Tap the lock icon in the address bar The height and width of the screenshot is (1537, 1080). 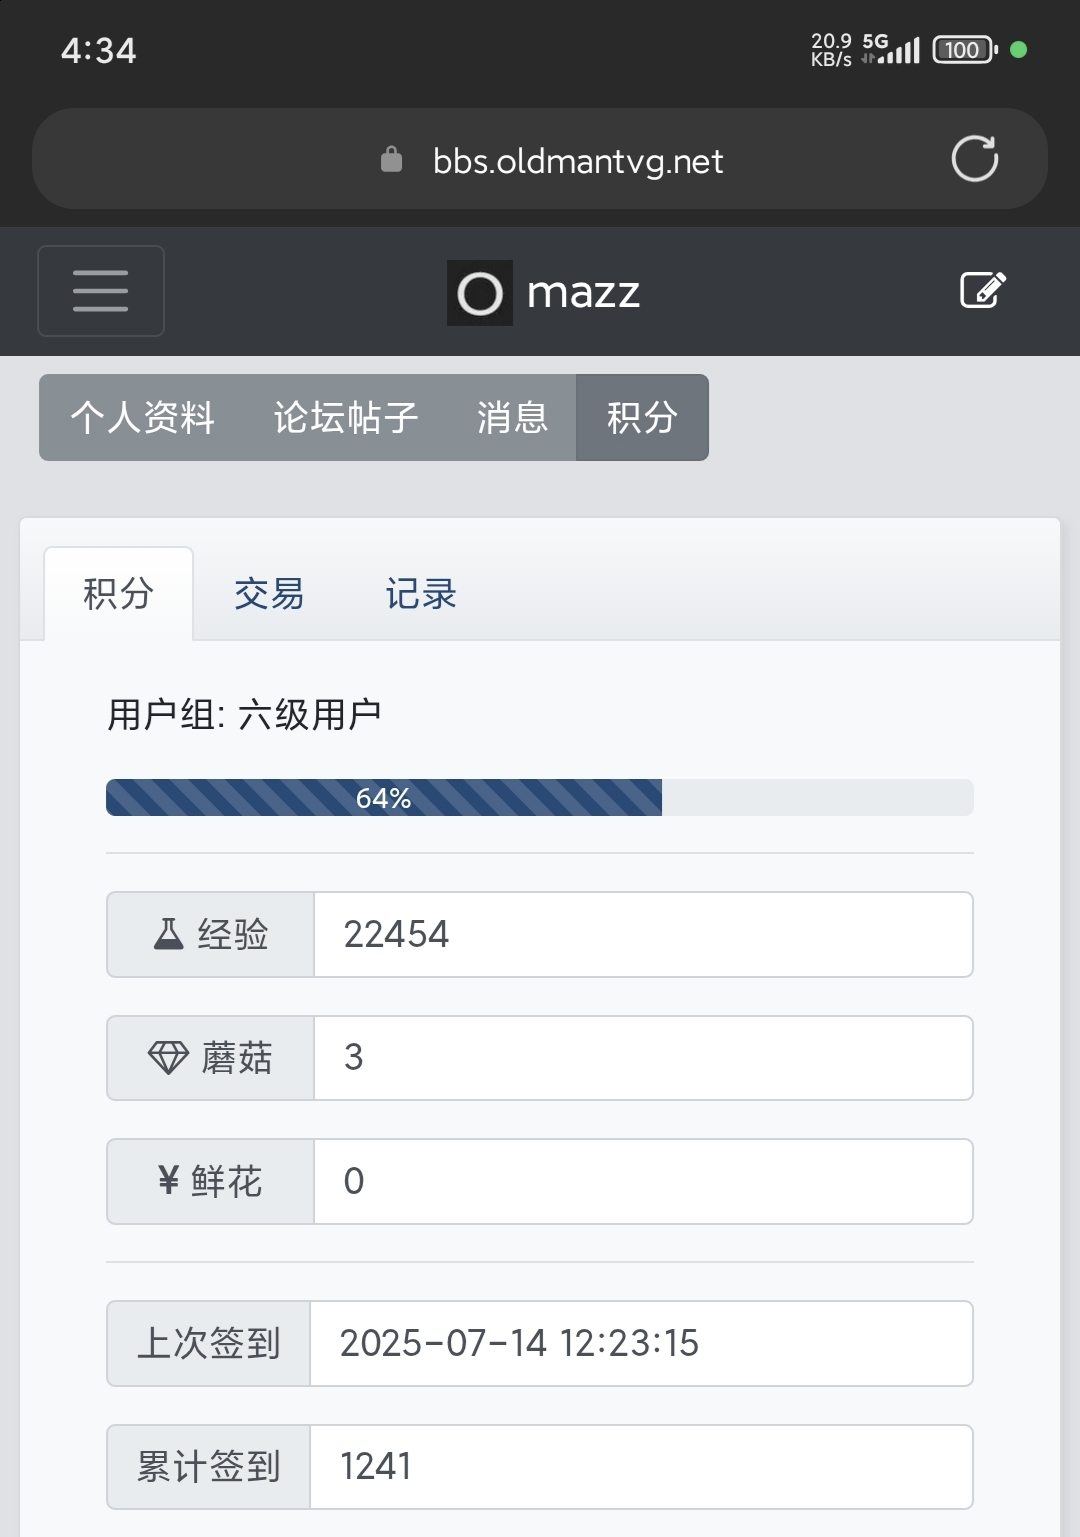(x=392, y=160)
